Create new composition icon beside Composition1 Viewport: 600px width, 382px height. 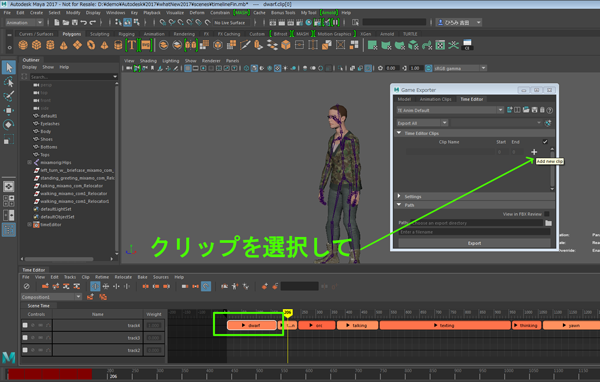coord(90,297)
